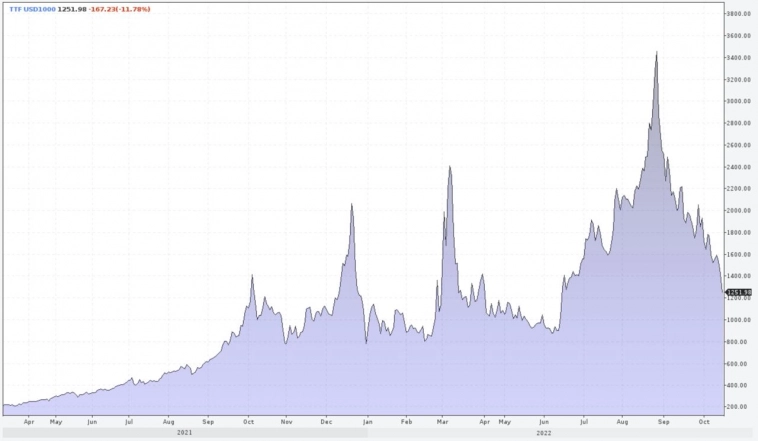The image size is (758, 441).
Task: Click the chart peak near 3400 in late August 2022
Action: tap(656, 53)
